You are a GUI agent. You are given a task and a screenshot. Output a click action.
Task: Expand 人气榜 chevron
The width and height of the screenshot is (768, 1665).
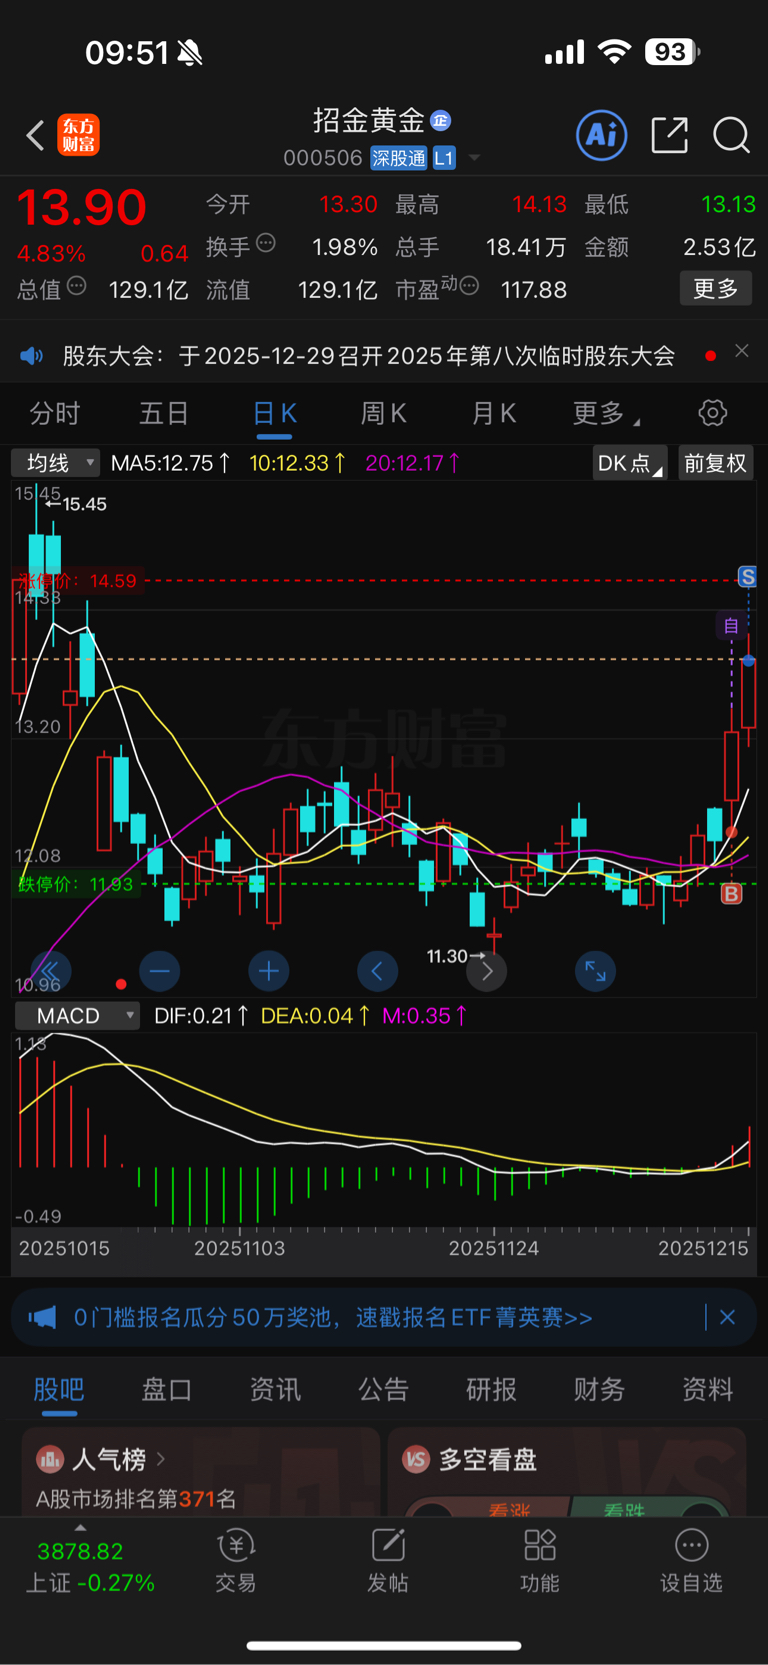click(161, 1459)
